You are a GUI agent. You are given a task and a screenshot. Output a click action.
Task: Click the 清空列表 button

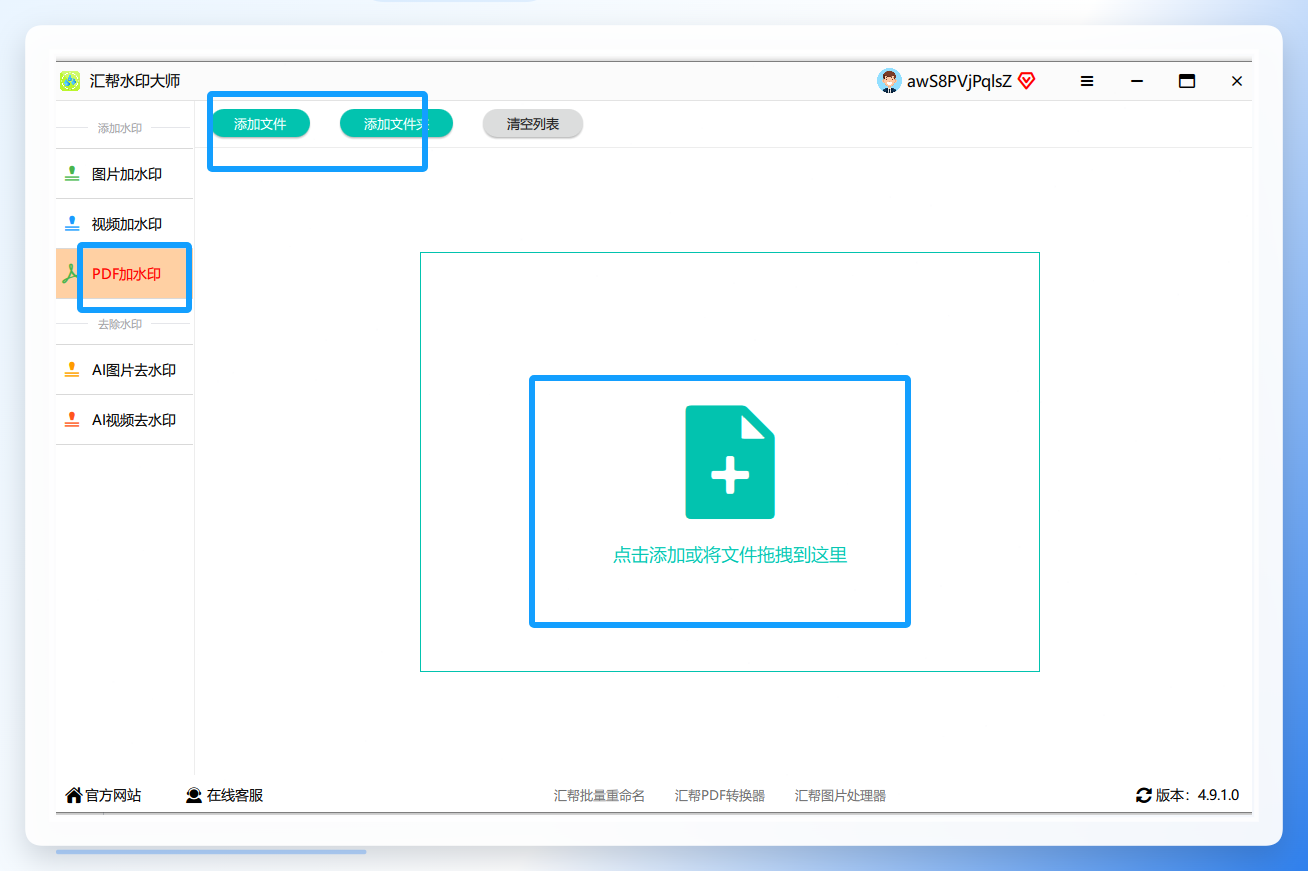[x=533, y=124]
